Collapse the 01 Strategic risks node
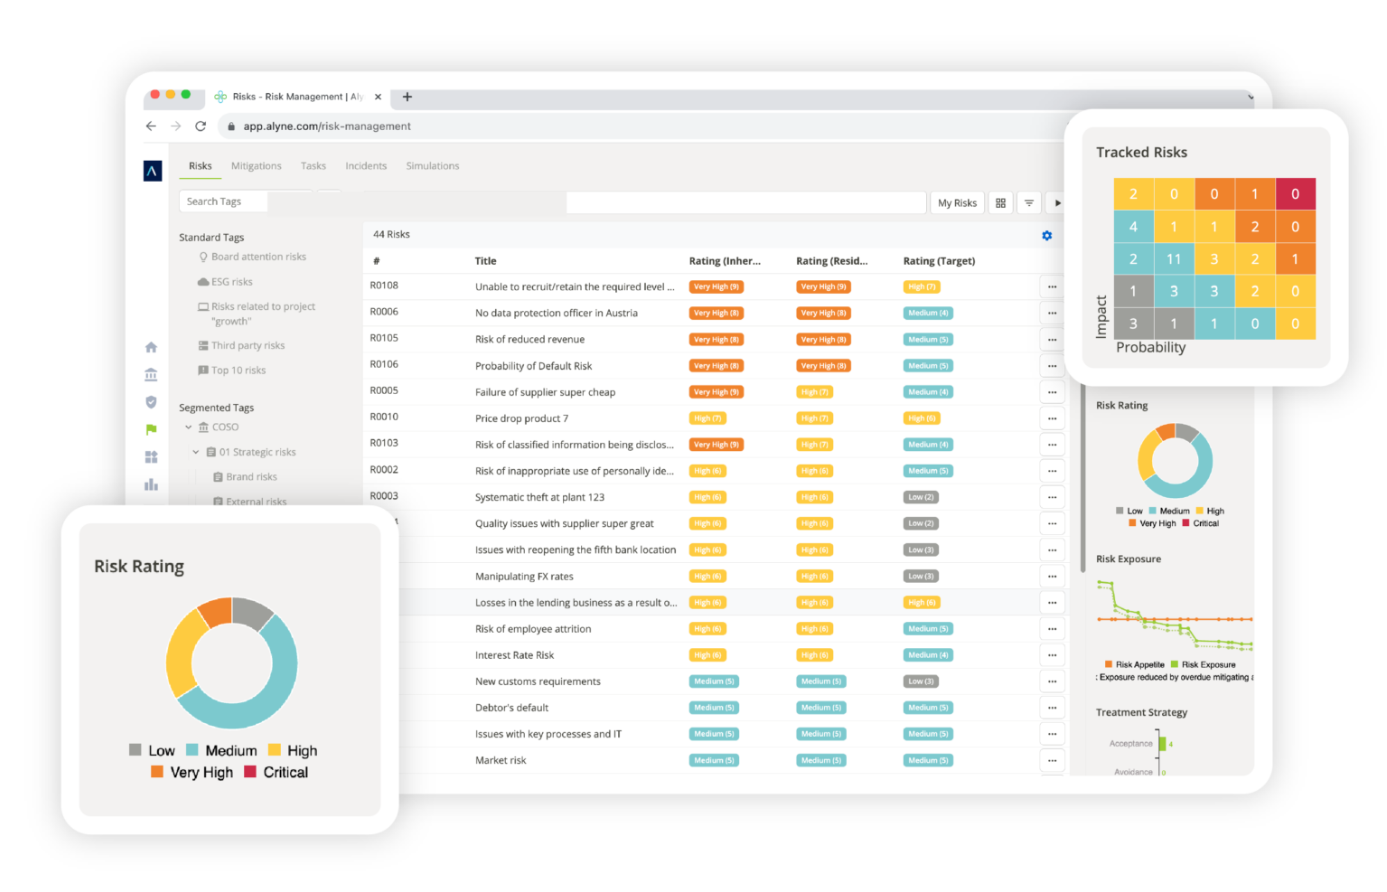 tap(196, 452)
